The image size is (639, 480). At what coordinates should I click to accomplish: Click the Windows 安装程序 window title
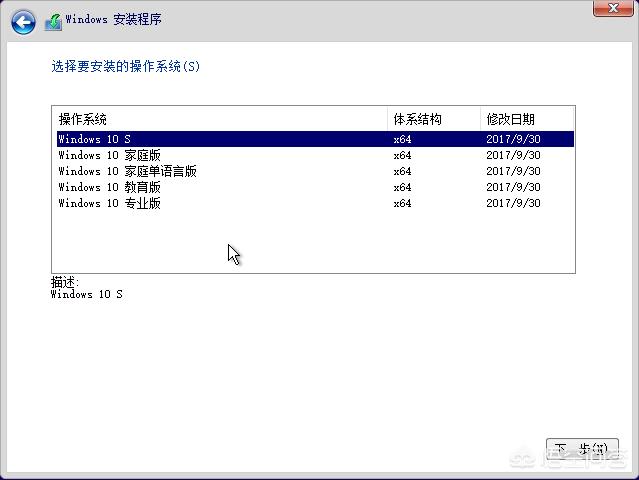(113, 19)
